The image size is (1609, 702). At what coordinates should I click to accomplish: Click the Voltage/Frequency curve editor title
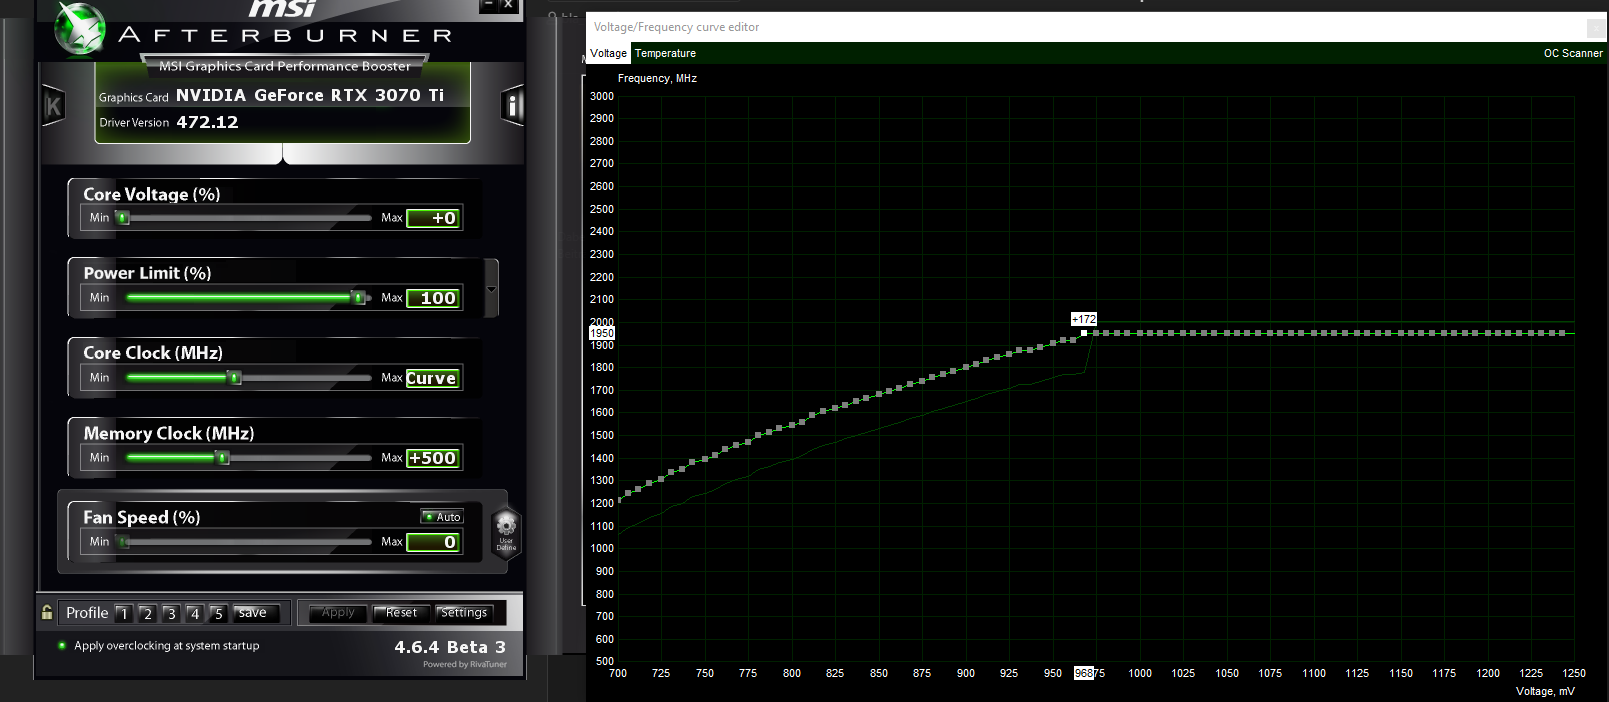(676, 27)
